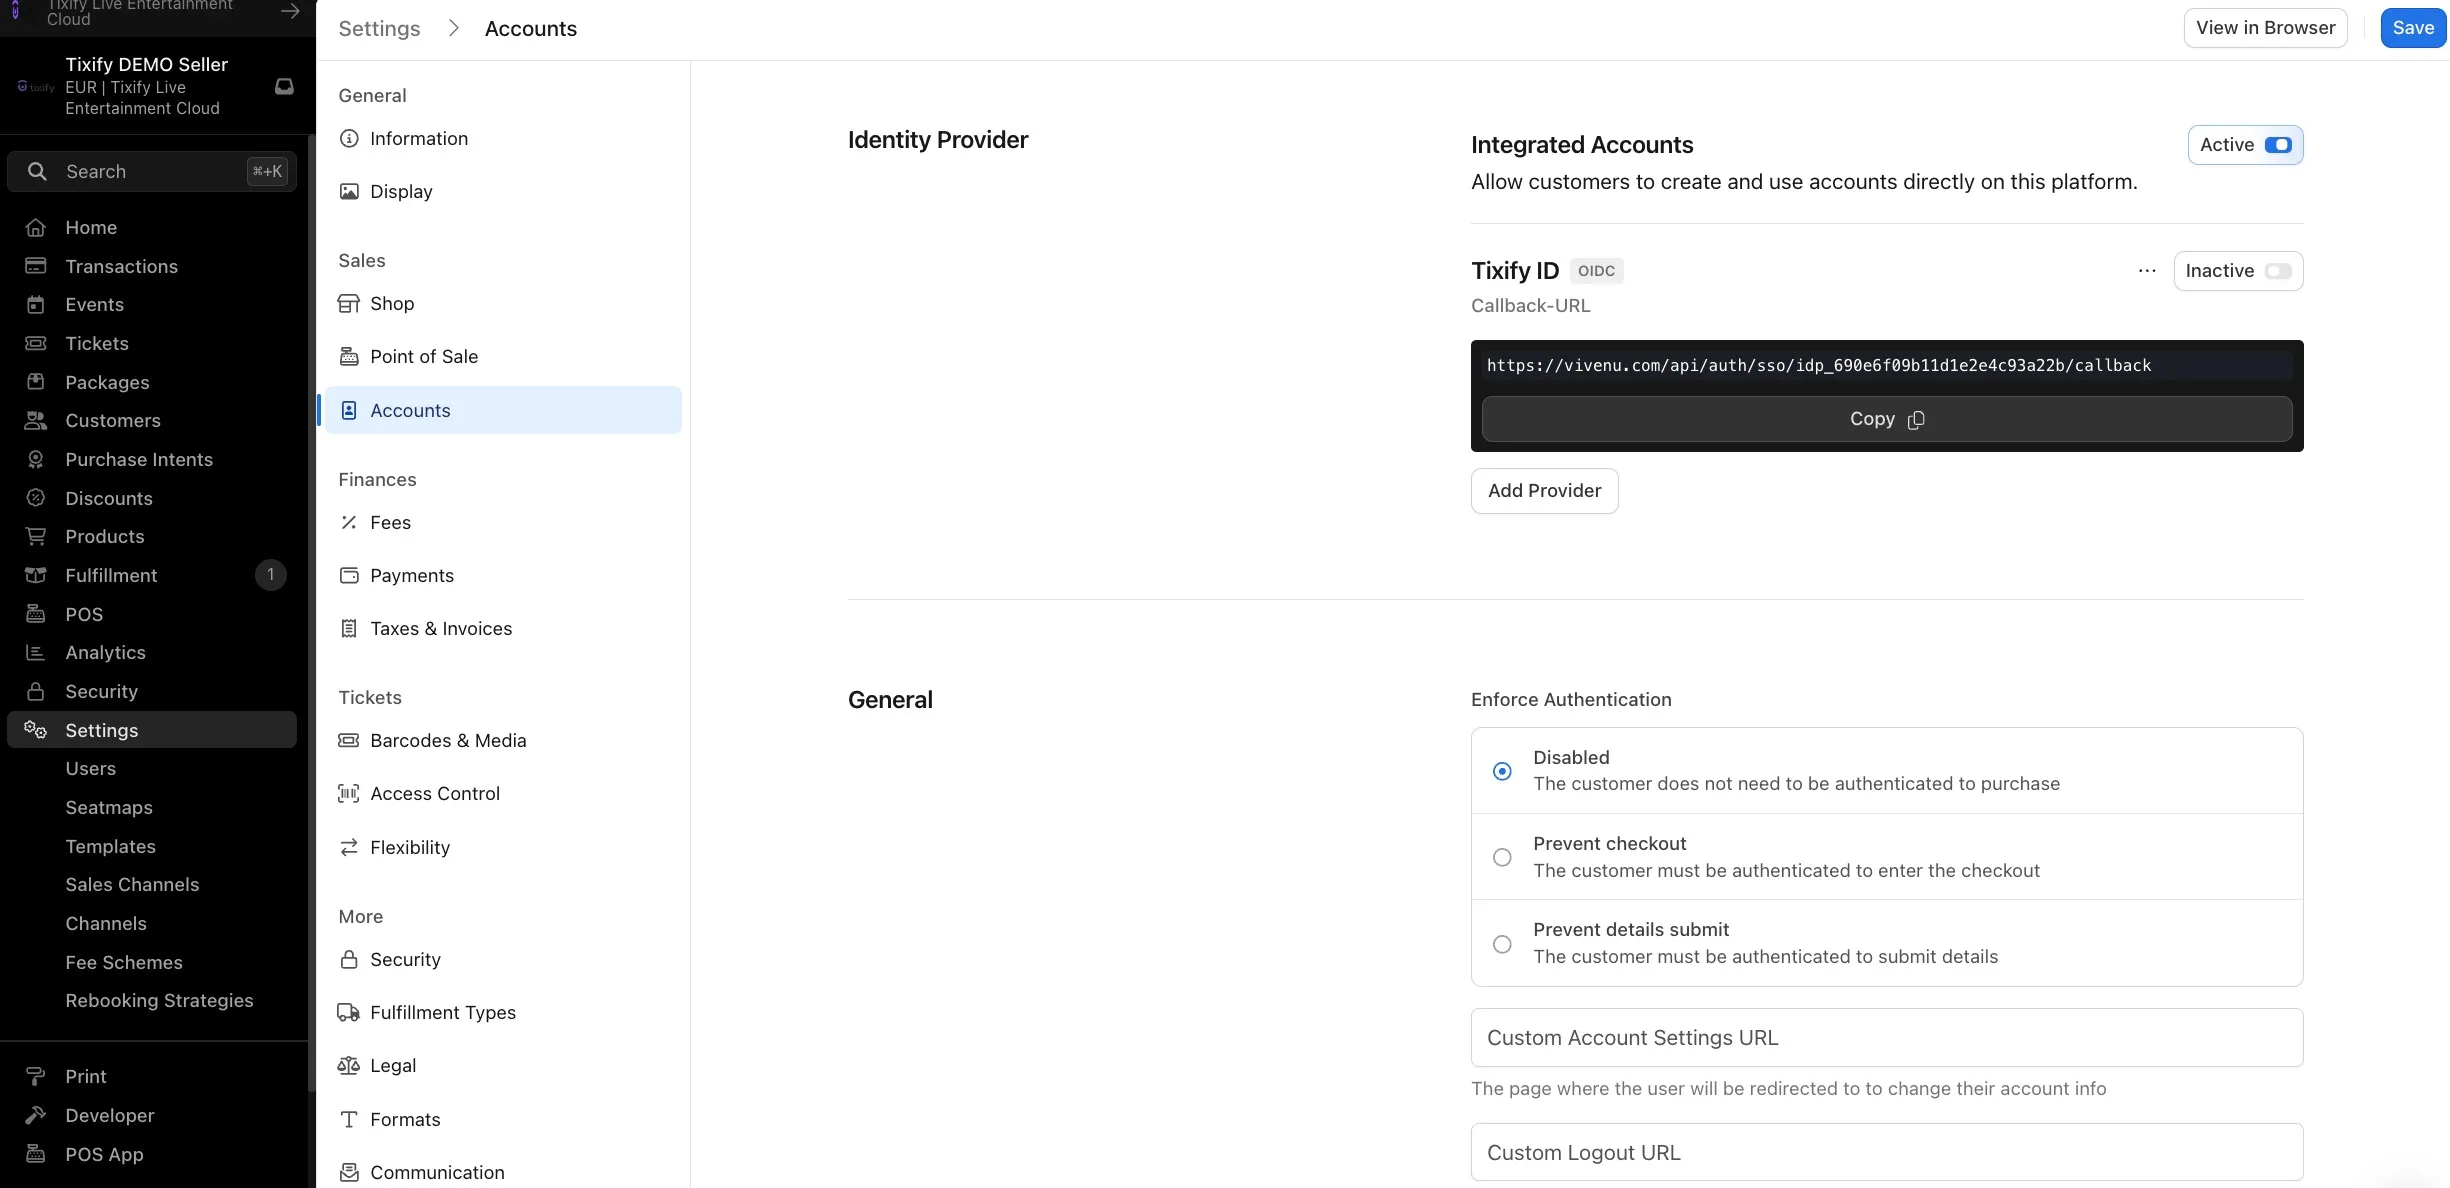
Task: Click the Events calendar icon
Action: [x=36, y=304]
